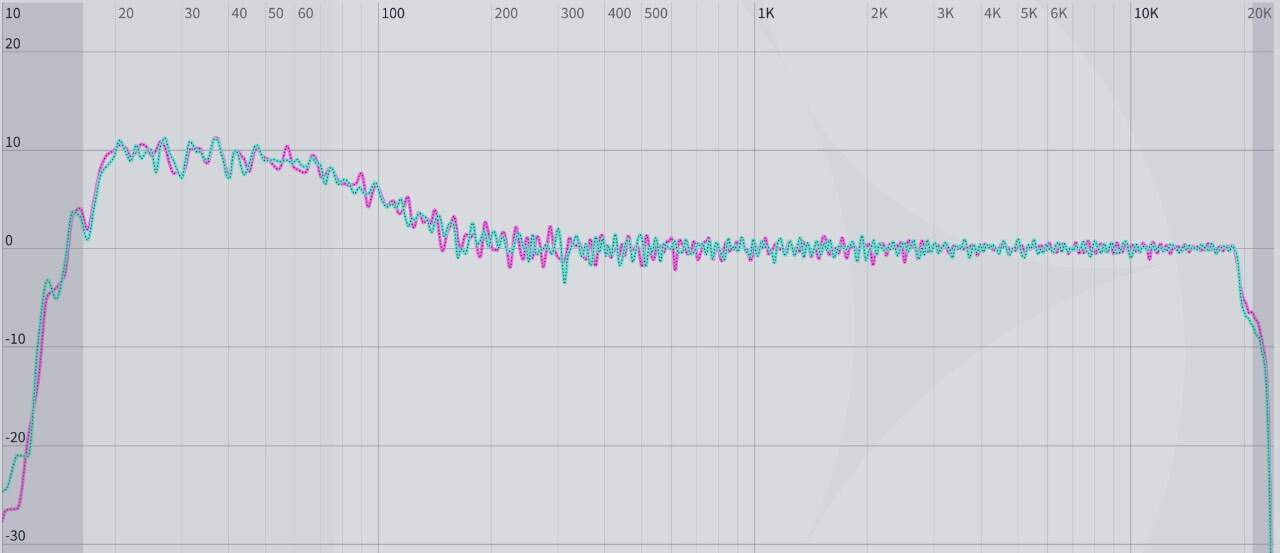Click the 20 Hz frequency axis label
Image resolution: width=1280 pixels, height=553 pixels.
(x=126, y=14)
